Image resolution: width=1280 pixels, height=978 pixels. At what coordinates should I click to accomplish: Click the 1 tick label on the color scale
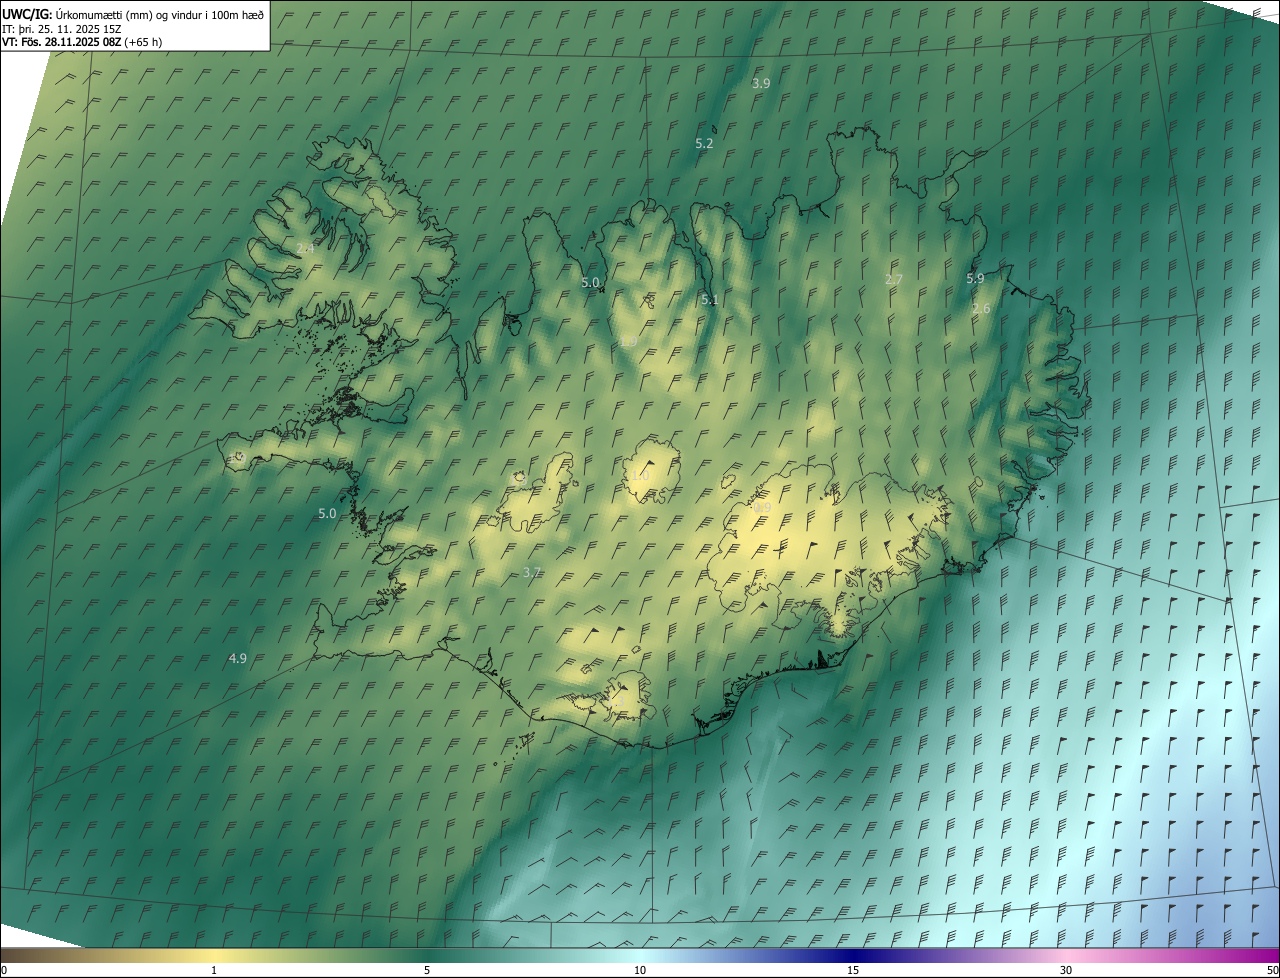214,971
